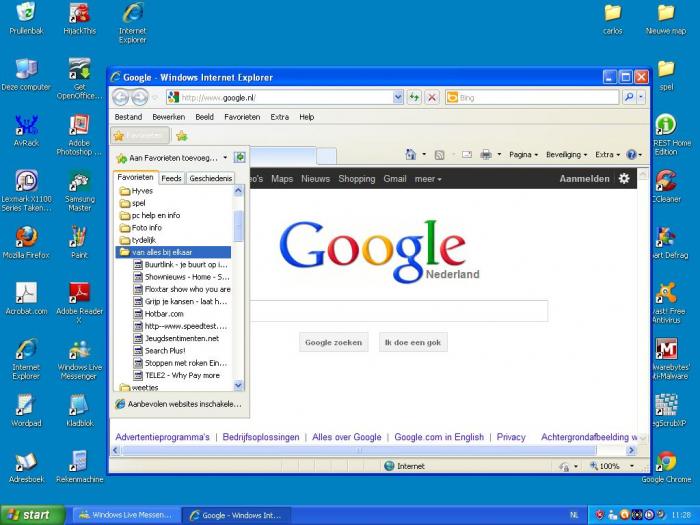Open the Mozilla Firefox desktop icon
Image resolution: width=700 pixels, height=525 pixels.
[x=26, y=237]
